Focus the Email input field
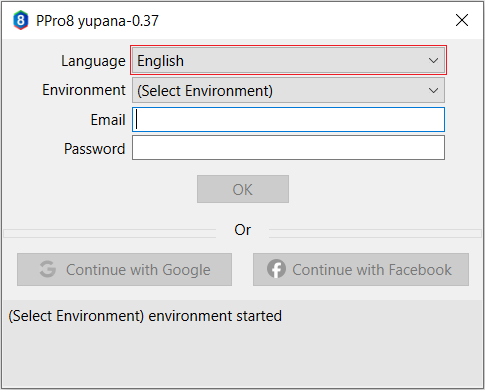This screenshot has width=485, height=390. [288, 120]
